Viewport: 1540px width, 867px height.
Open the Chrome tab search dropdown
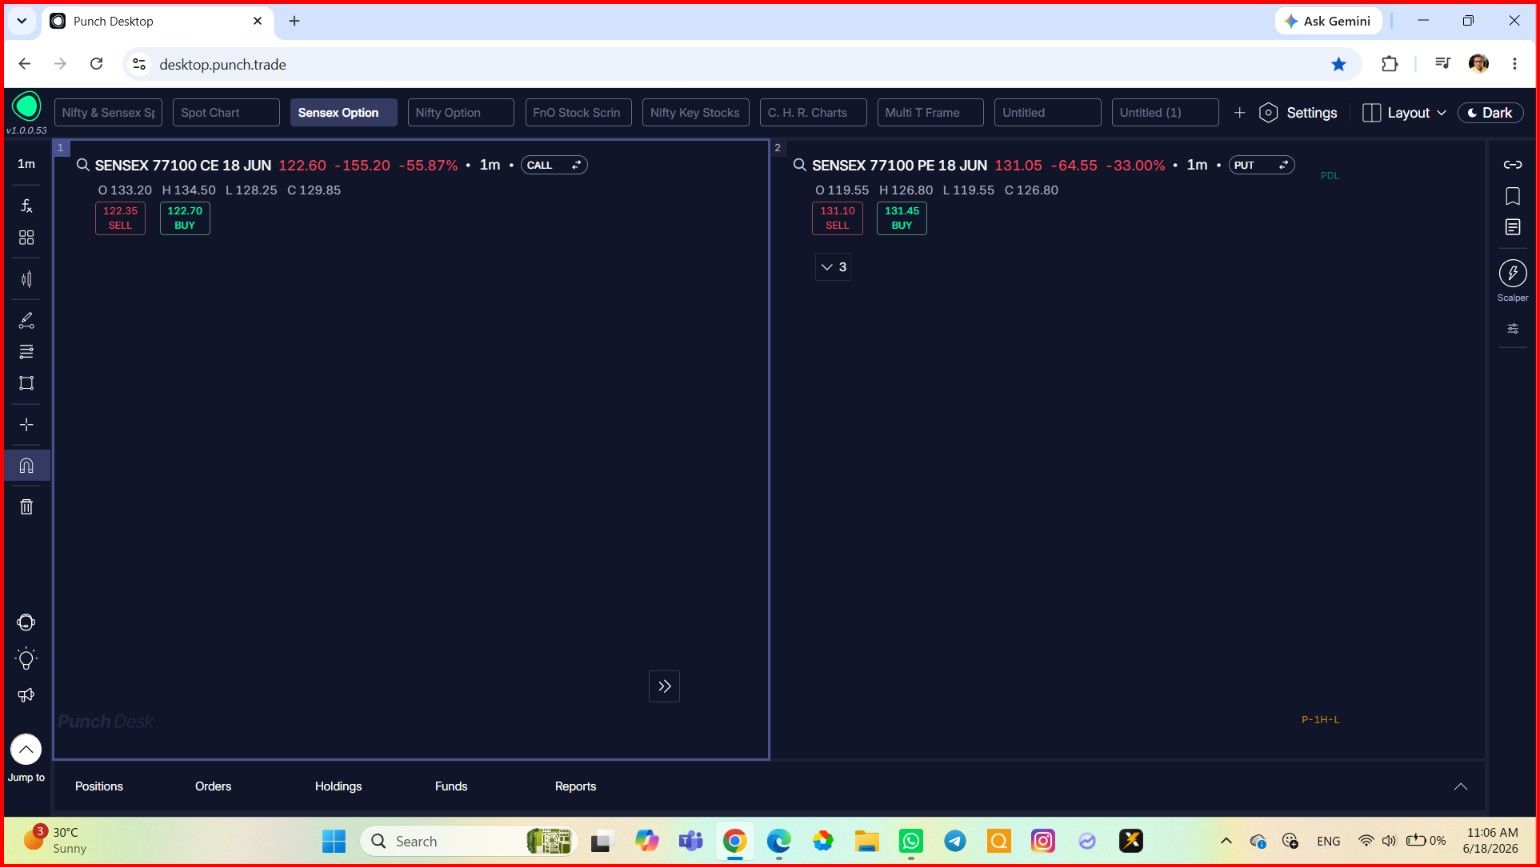point(21,21)
